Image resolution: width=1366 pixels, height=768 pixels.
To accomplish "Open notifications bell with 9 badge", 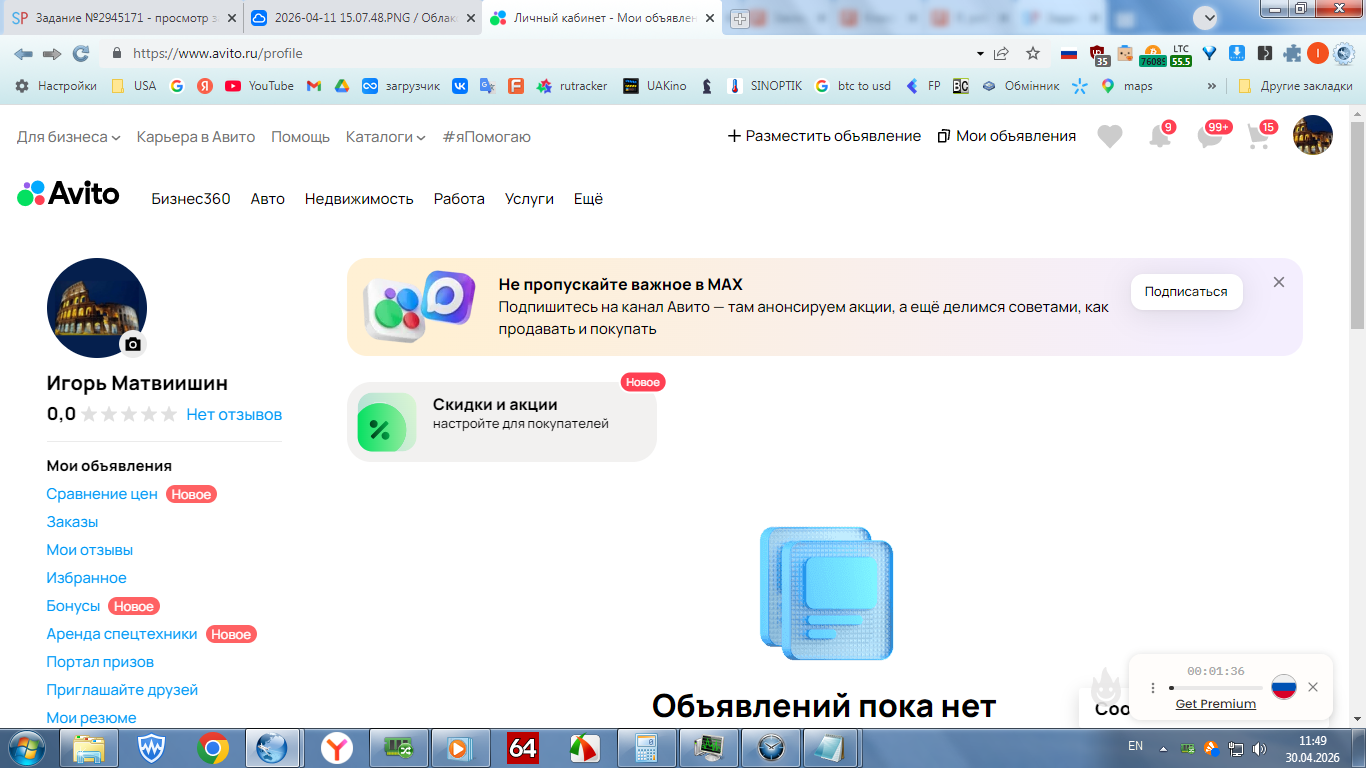I will click(x=1160, y=136).
